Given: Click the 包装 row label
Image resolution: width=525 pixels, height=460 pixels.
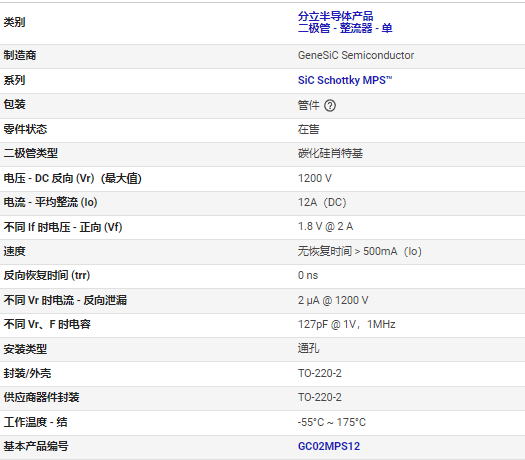Looking at the screenshot, I should [15, 104].
